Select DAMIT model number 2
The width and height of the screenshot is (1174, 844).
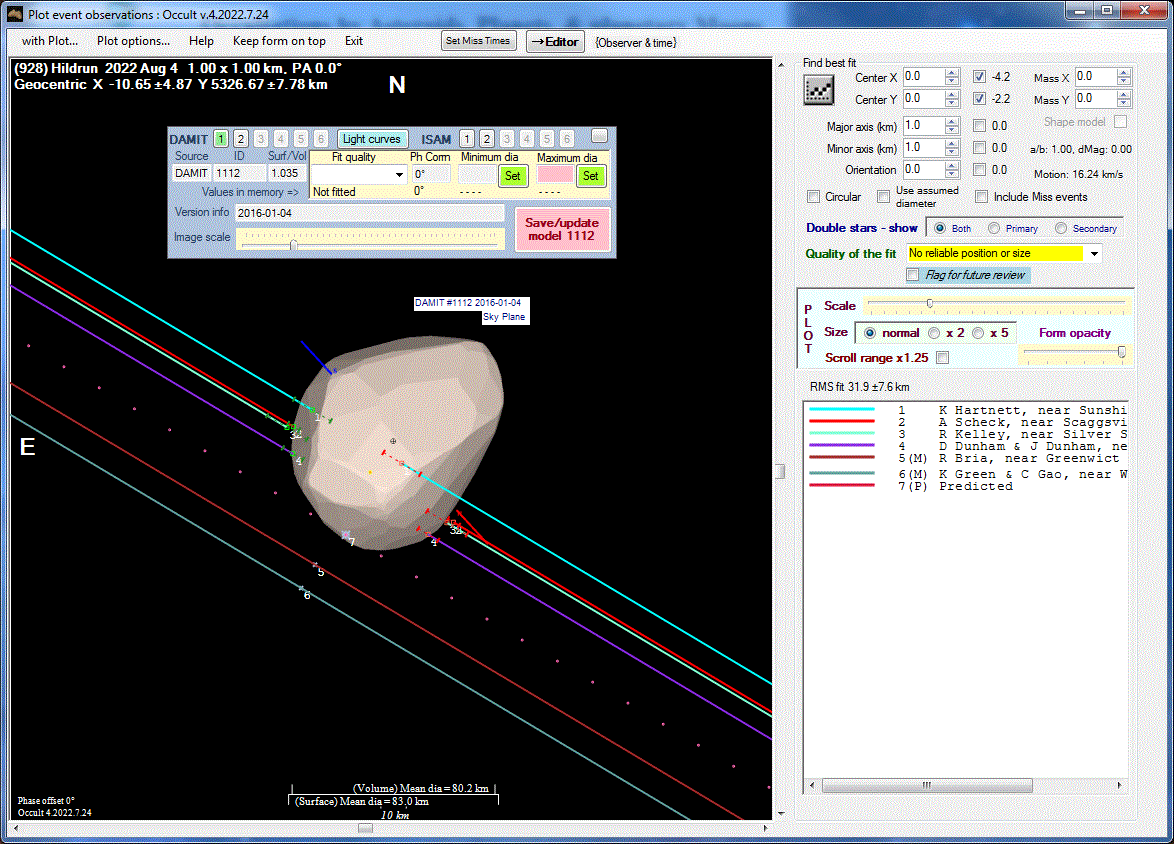(241, 139)
